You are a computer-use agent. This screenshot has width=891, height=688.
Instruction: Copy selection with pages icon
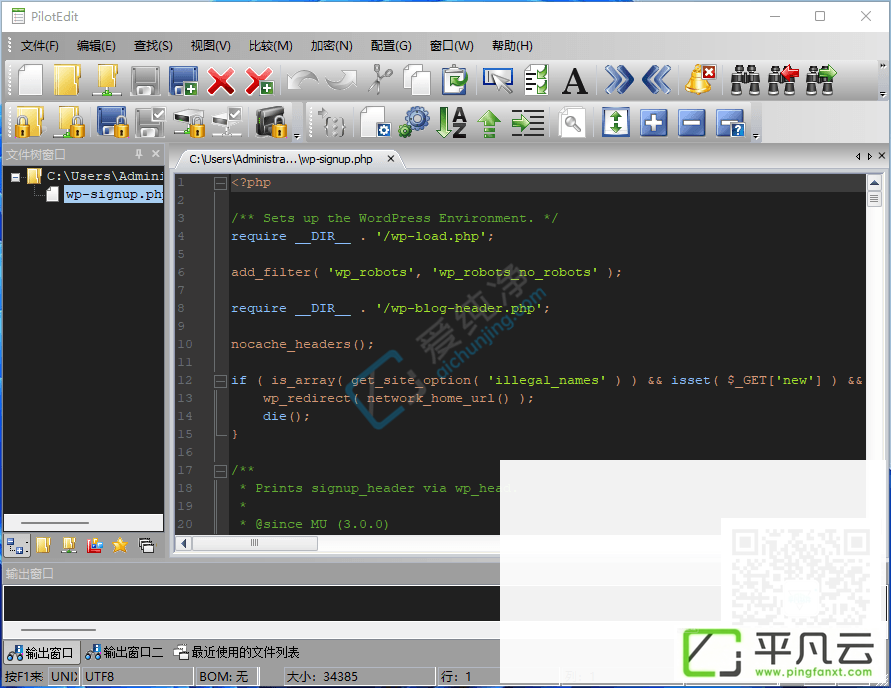point(417,80)
